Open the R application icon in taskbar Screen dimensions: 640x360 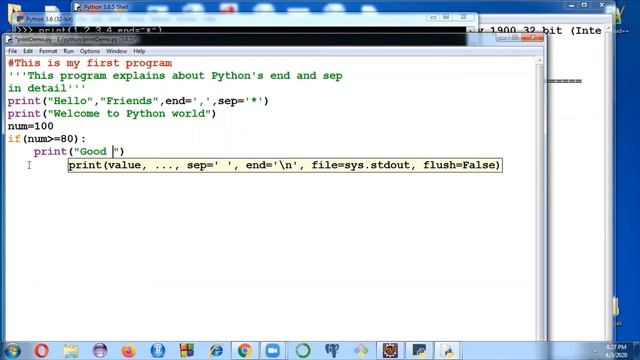[158, 351]
